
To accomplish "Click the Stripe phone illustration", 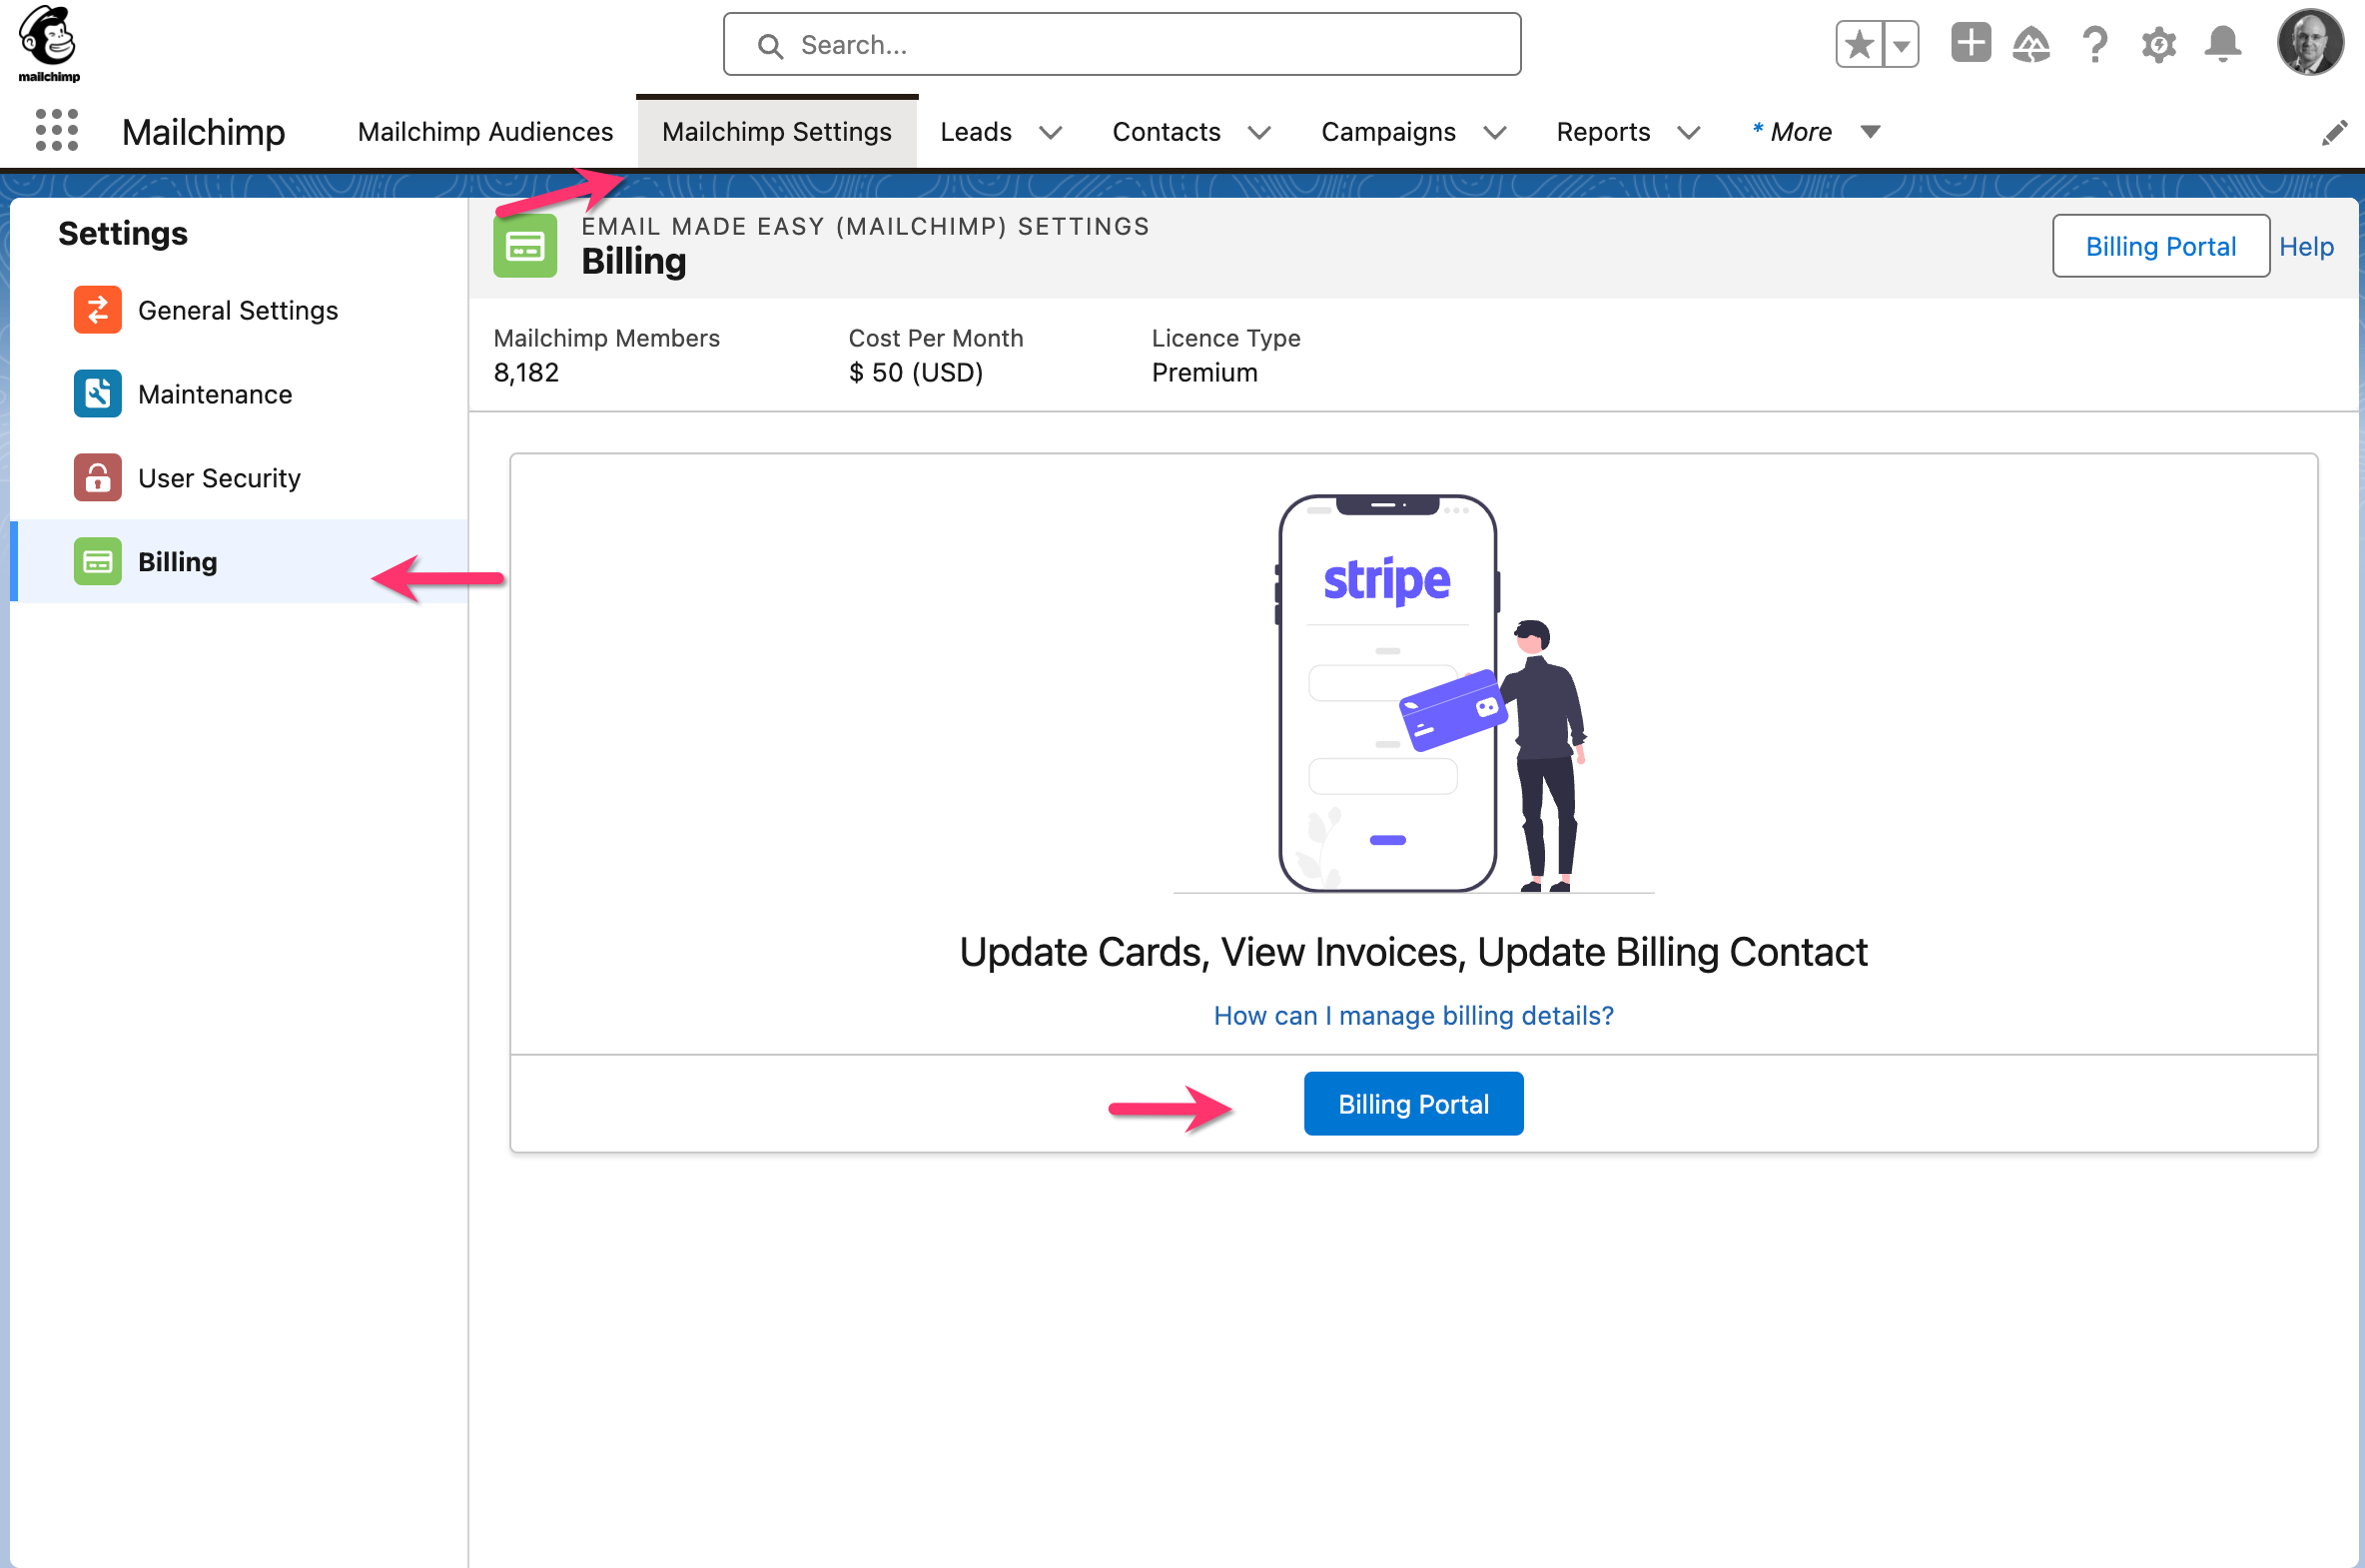I will coord(1413,694).
